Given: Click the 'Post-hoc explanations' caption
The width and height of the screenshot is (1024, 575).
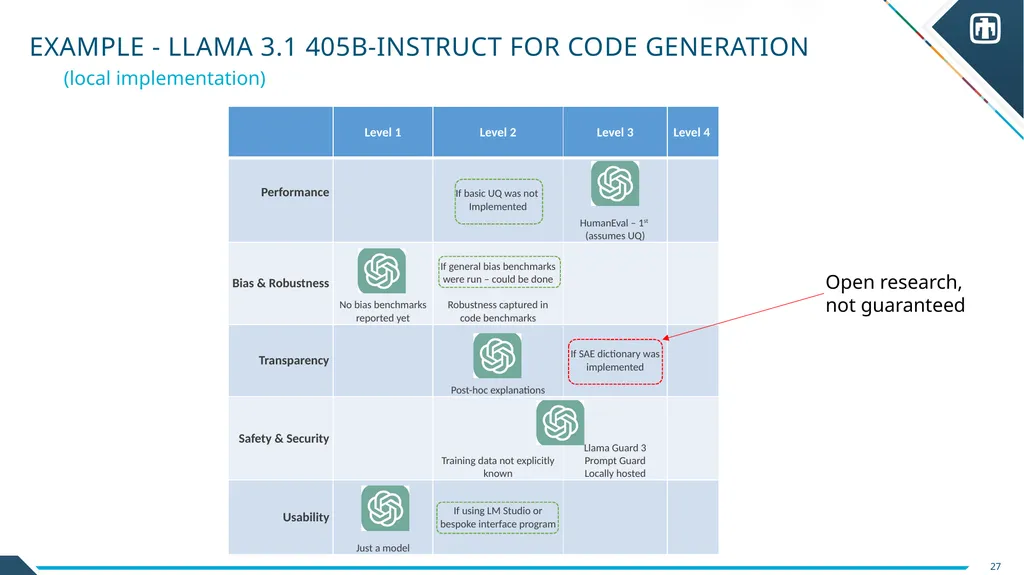Looking at the screenshot, I should (498, 390).
